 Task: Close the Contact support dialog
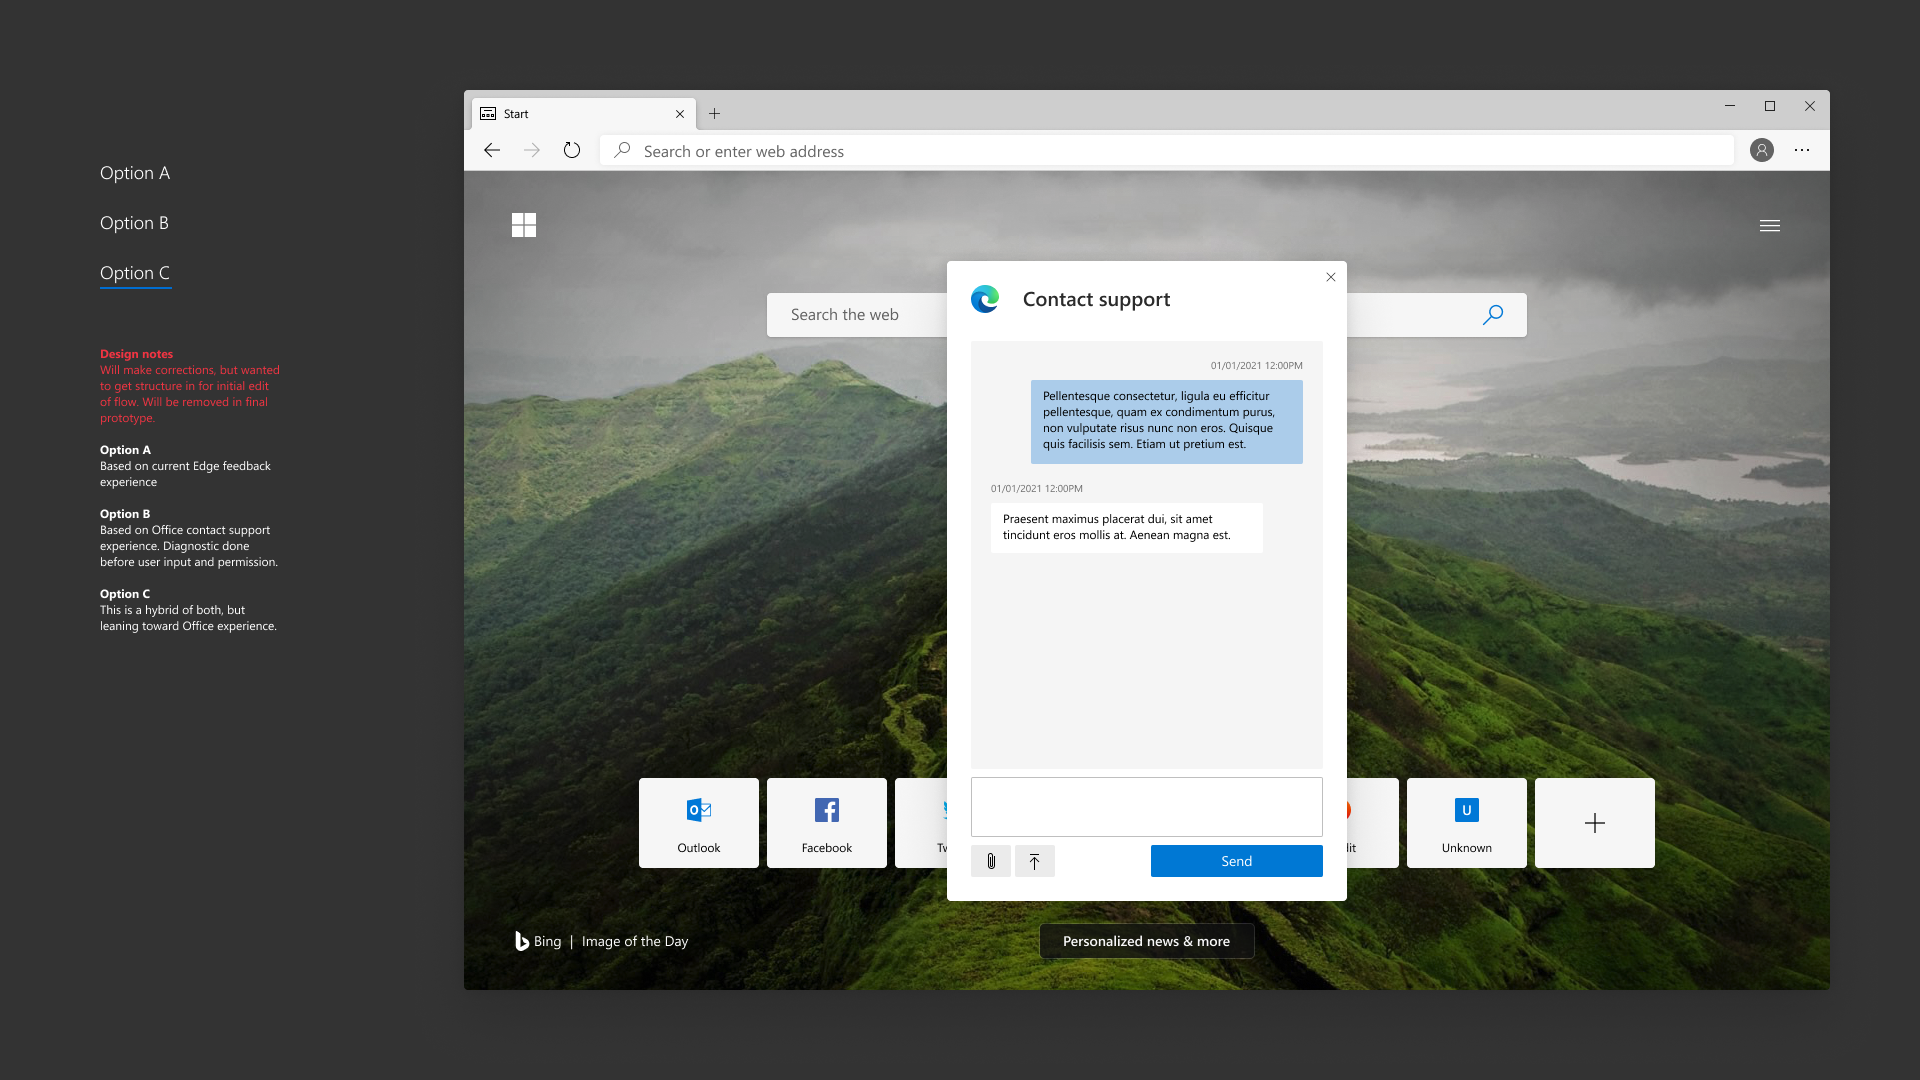(1331, 277)
